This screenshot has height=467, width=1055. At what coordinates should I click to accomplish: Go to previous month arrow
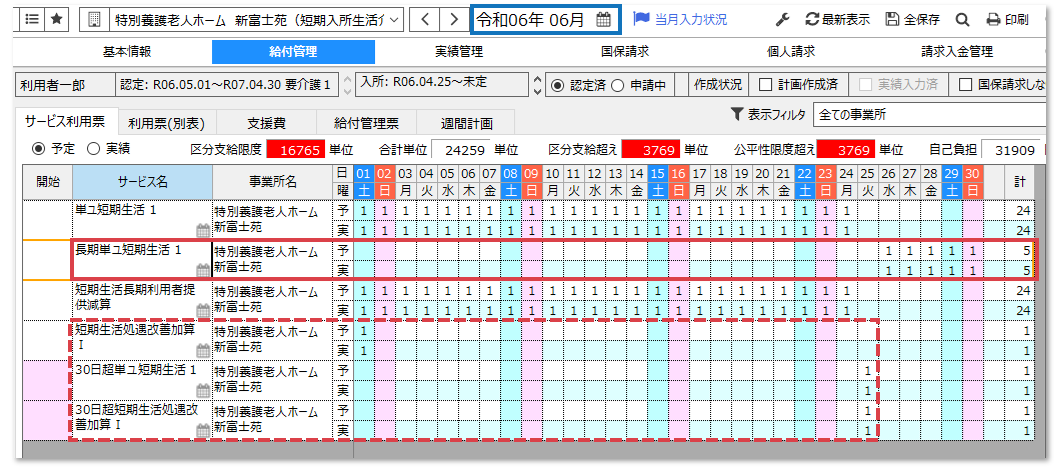[425, 20]
